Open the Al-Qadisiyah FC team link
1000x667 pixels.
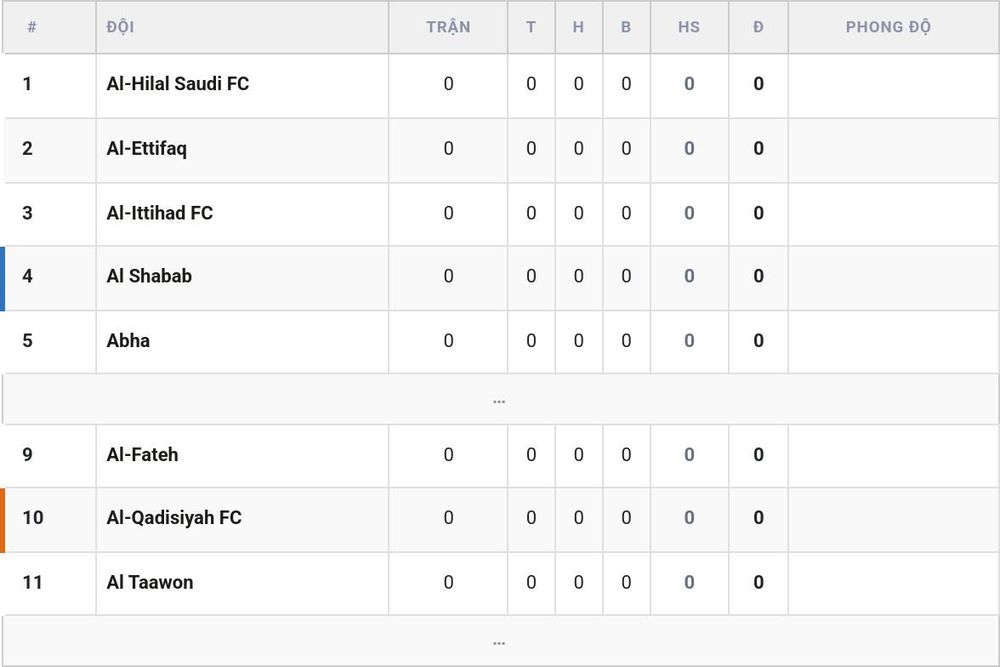coord(174,517)
